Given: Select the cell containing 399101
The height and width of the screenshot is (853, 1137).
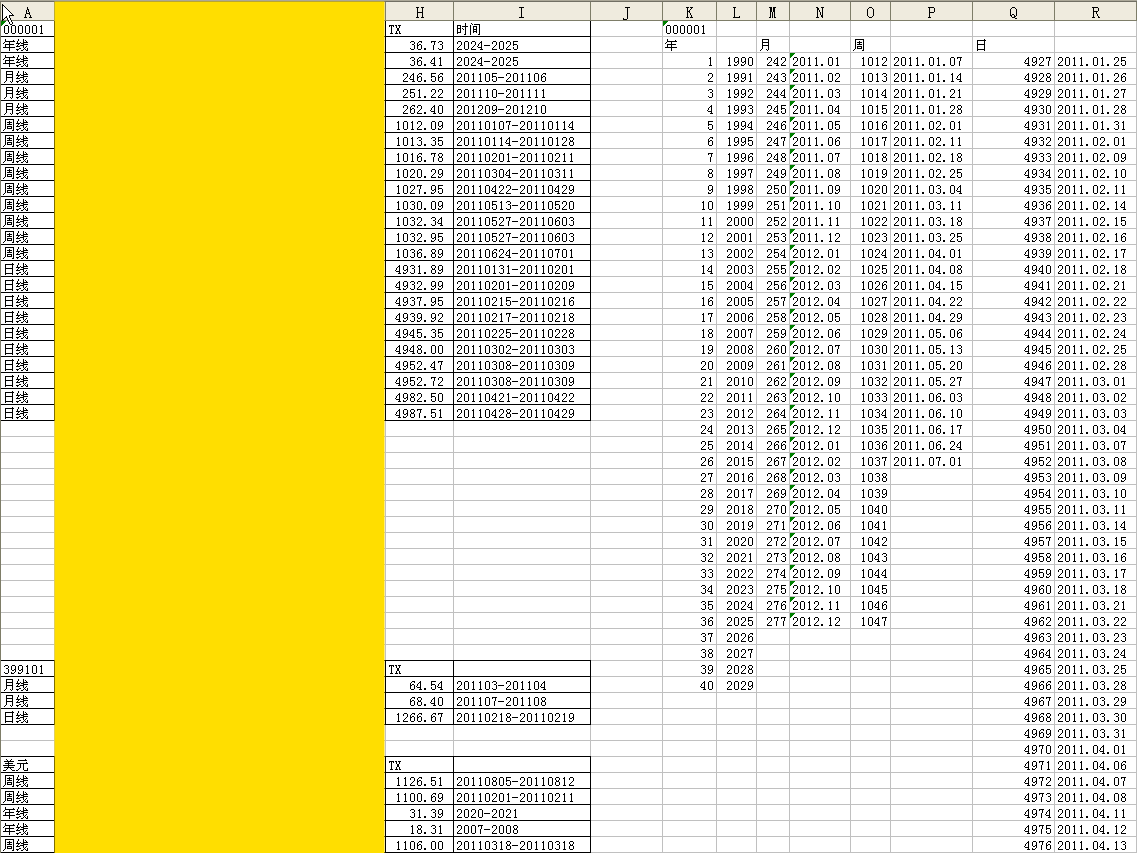Looking at the screenshot, I should (27, 670).
